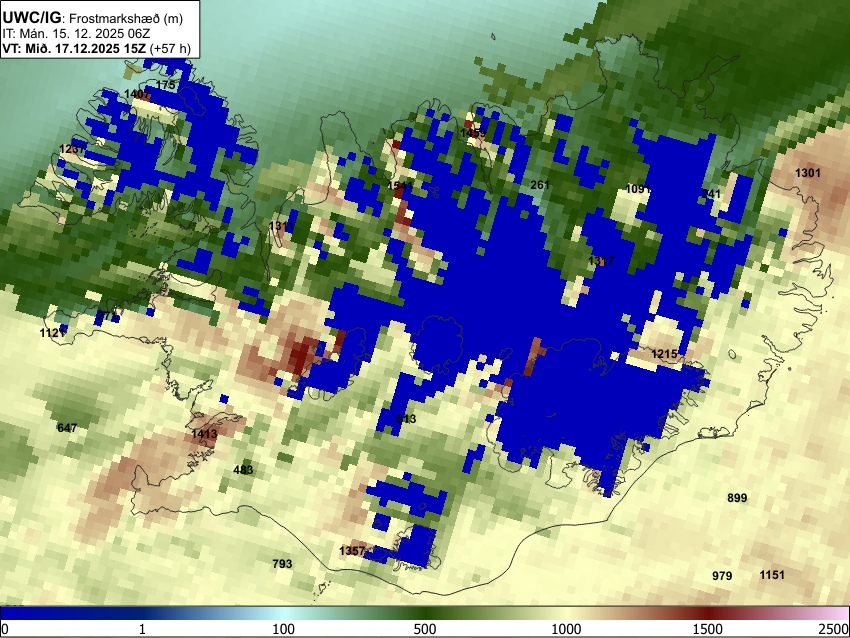
Task: Select the map value 261
Action: click(x=540, y=185)
